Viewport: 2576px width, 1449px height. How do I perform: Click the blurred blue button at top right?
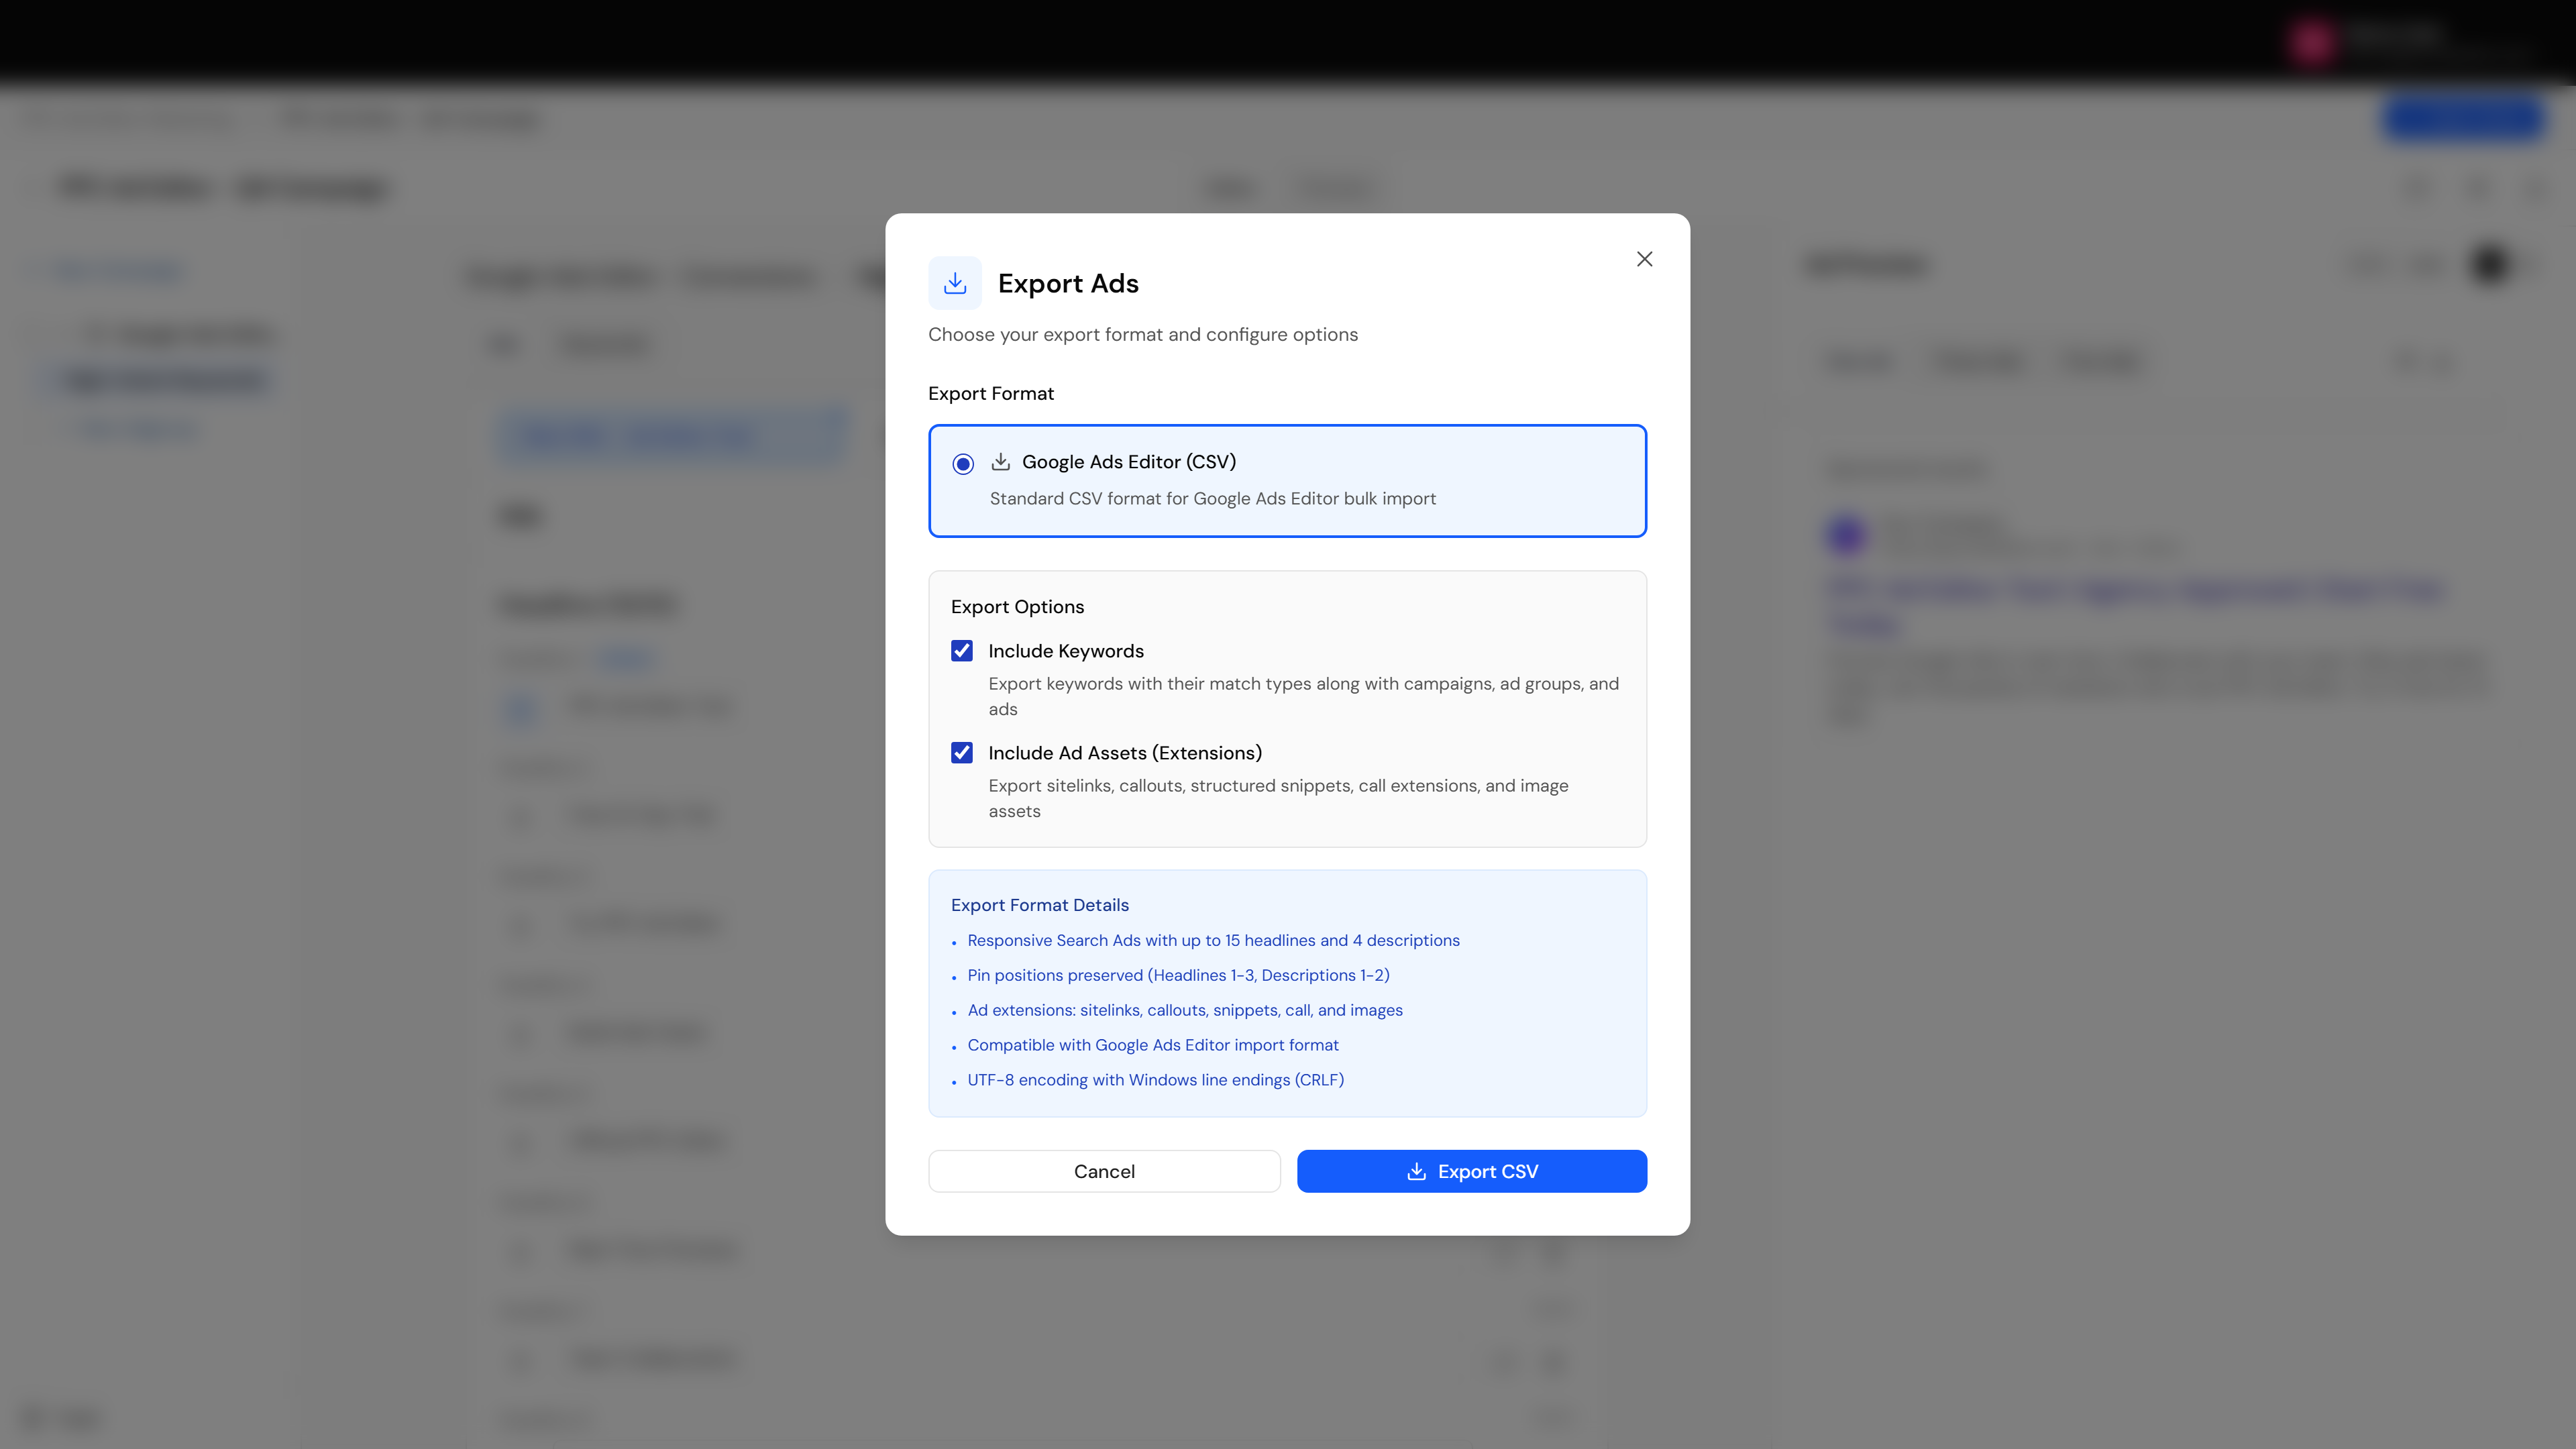click(x=2463, y=119)
